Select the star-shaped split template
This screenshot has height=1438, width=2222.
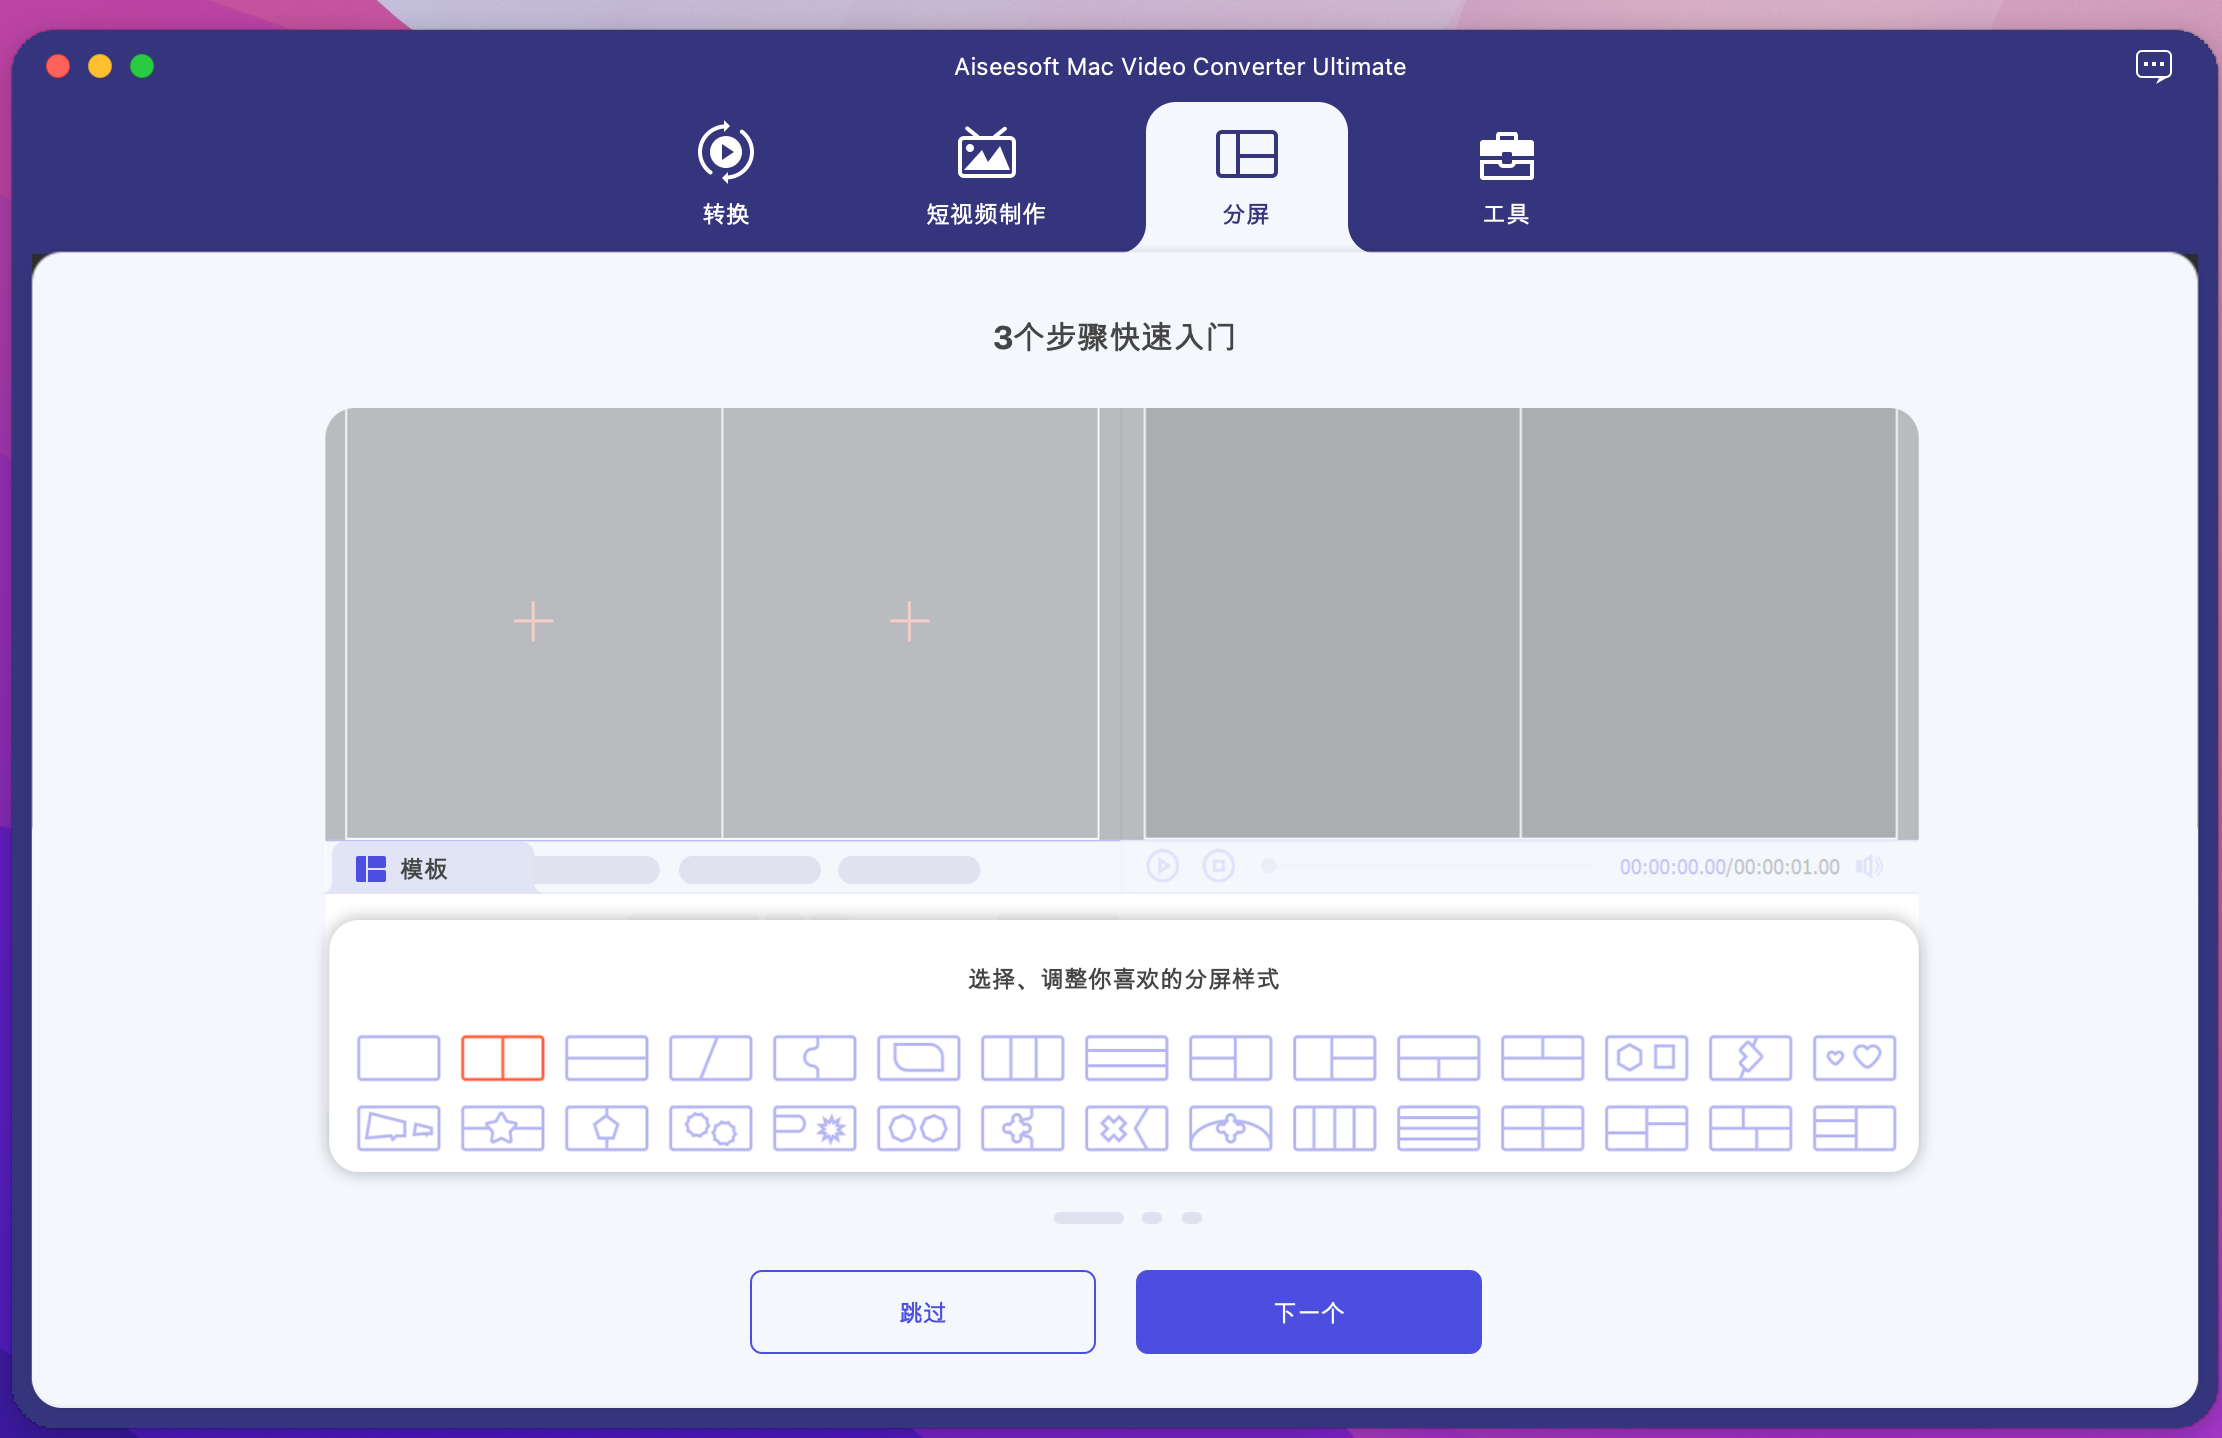pyautogui.click(x=502, y=1129)
